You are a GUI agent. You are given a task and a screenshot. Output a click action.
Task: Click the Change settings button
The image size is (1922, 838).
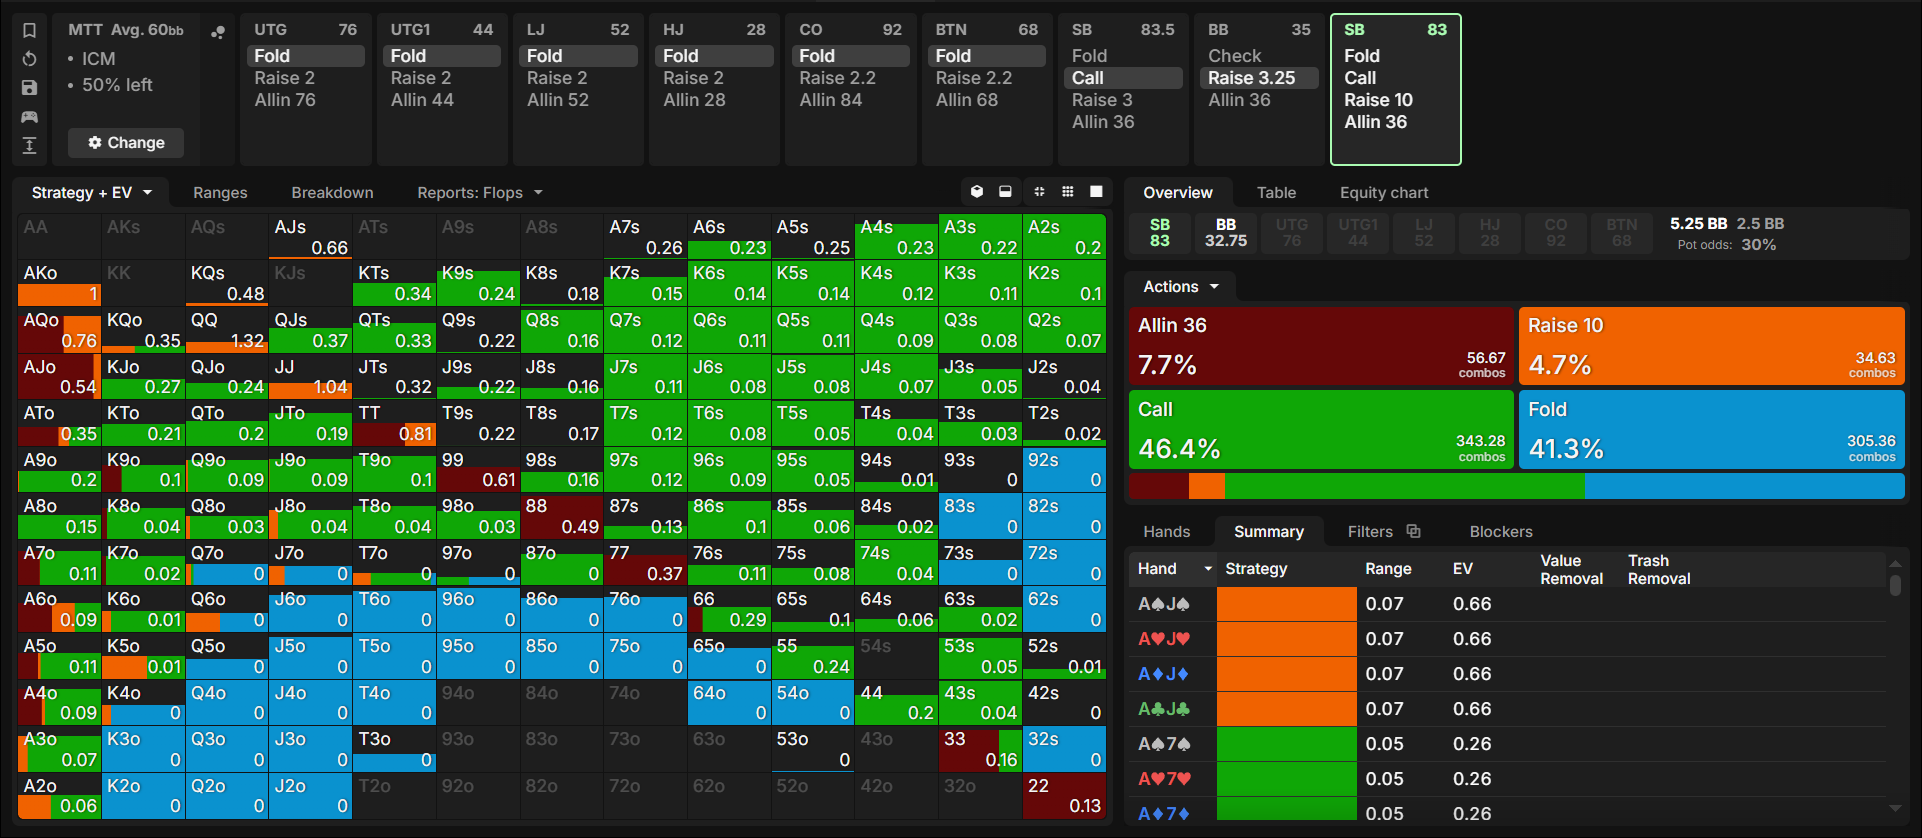[x=126, y=143]
